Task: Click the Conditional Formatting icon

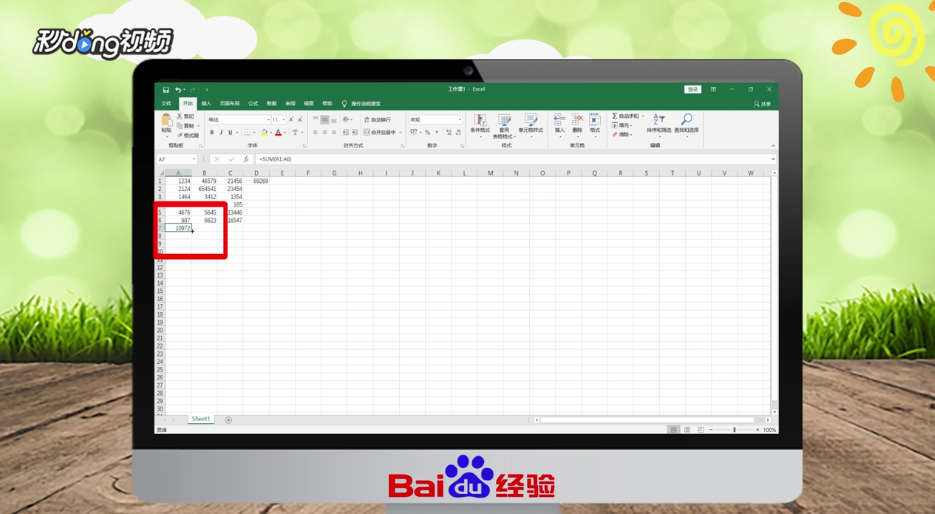Action: [480, 120]
